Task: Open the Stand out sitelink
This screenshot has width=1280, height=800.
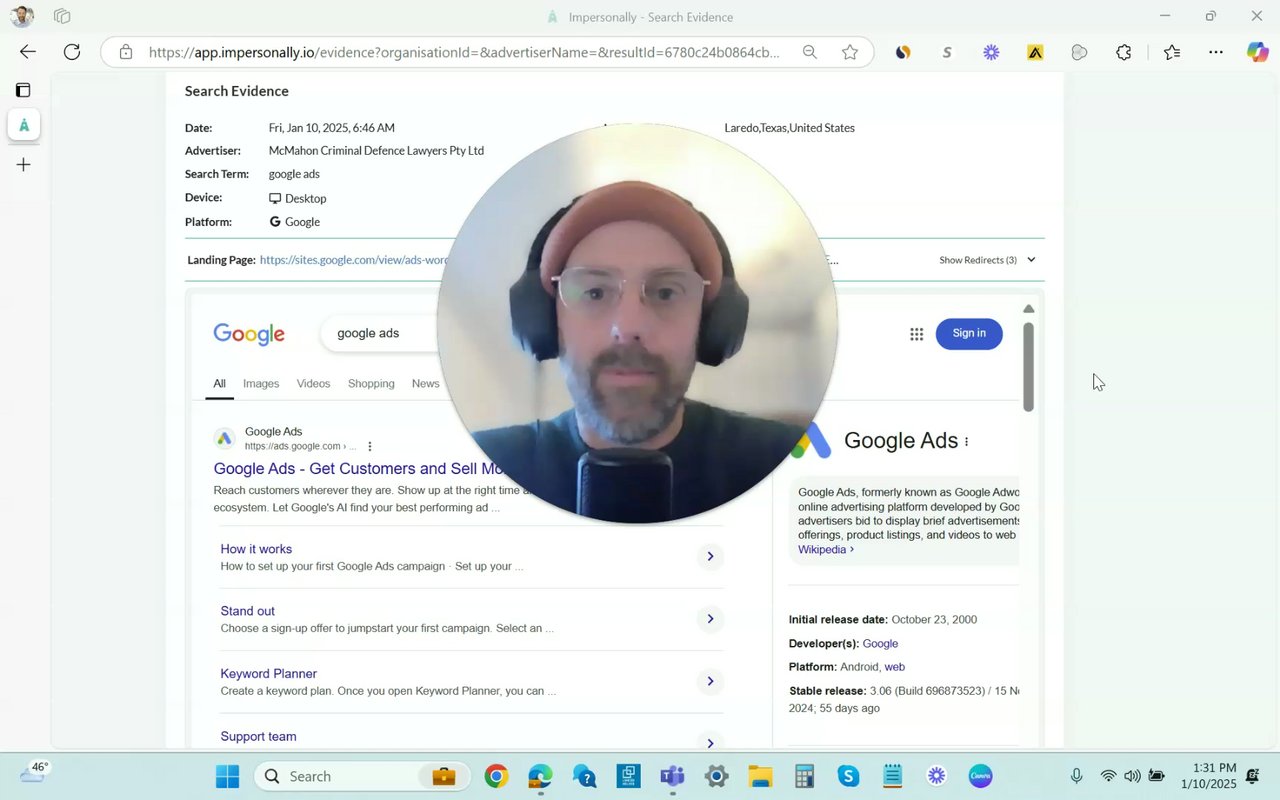Action: 247,611
